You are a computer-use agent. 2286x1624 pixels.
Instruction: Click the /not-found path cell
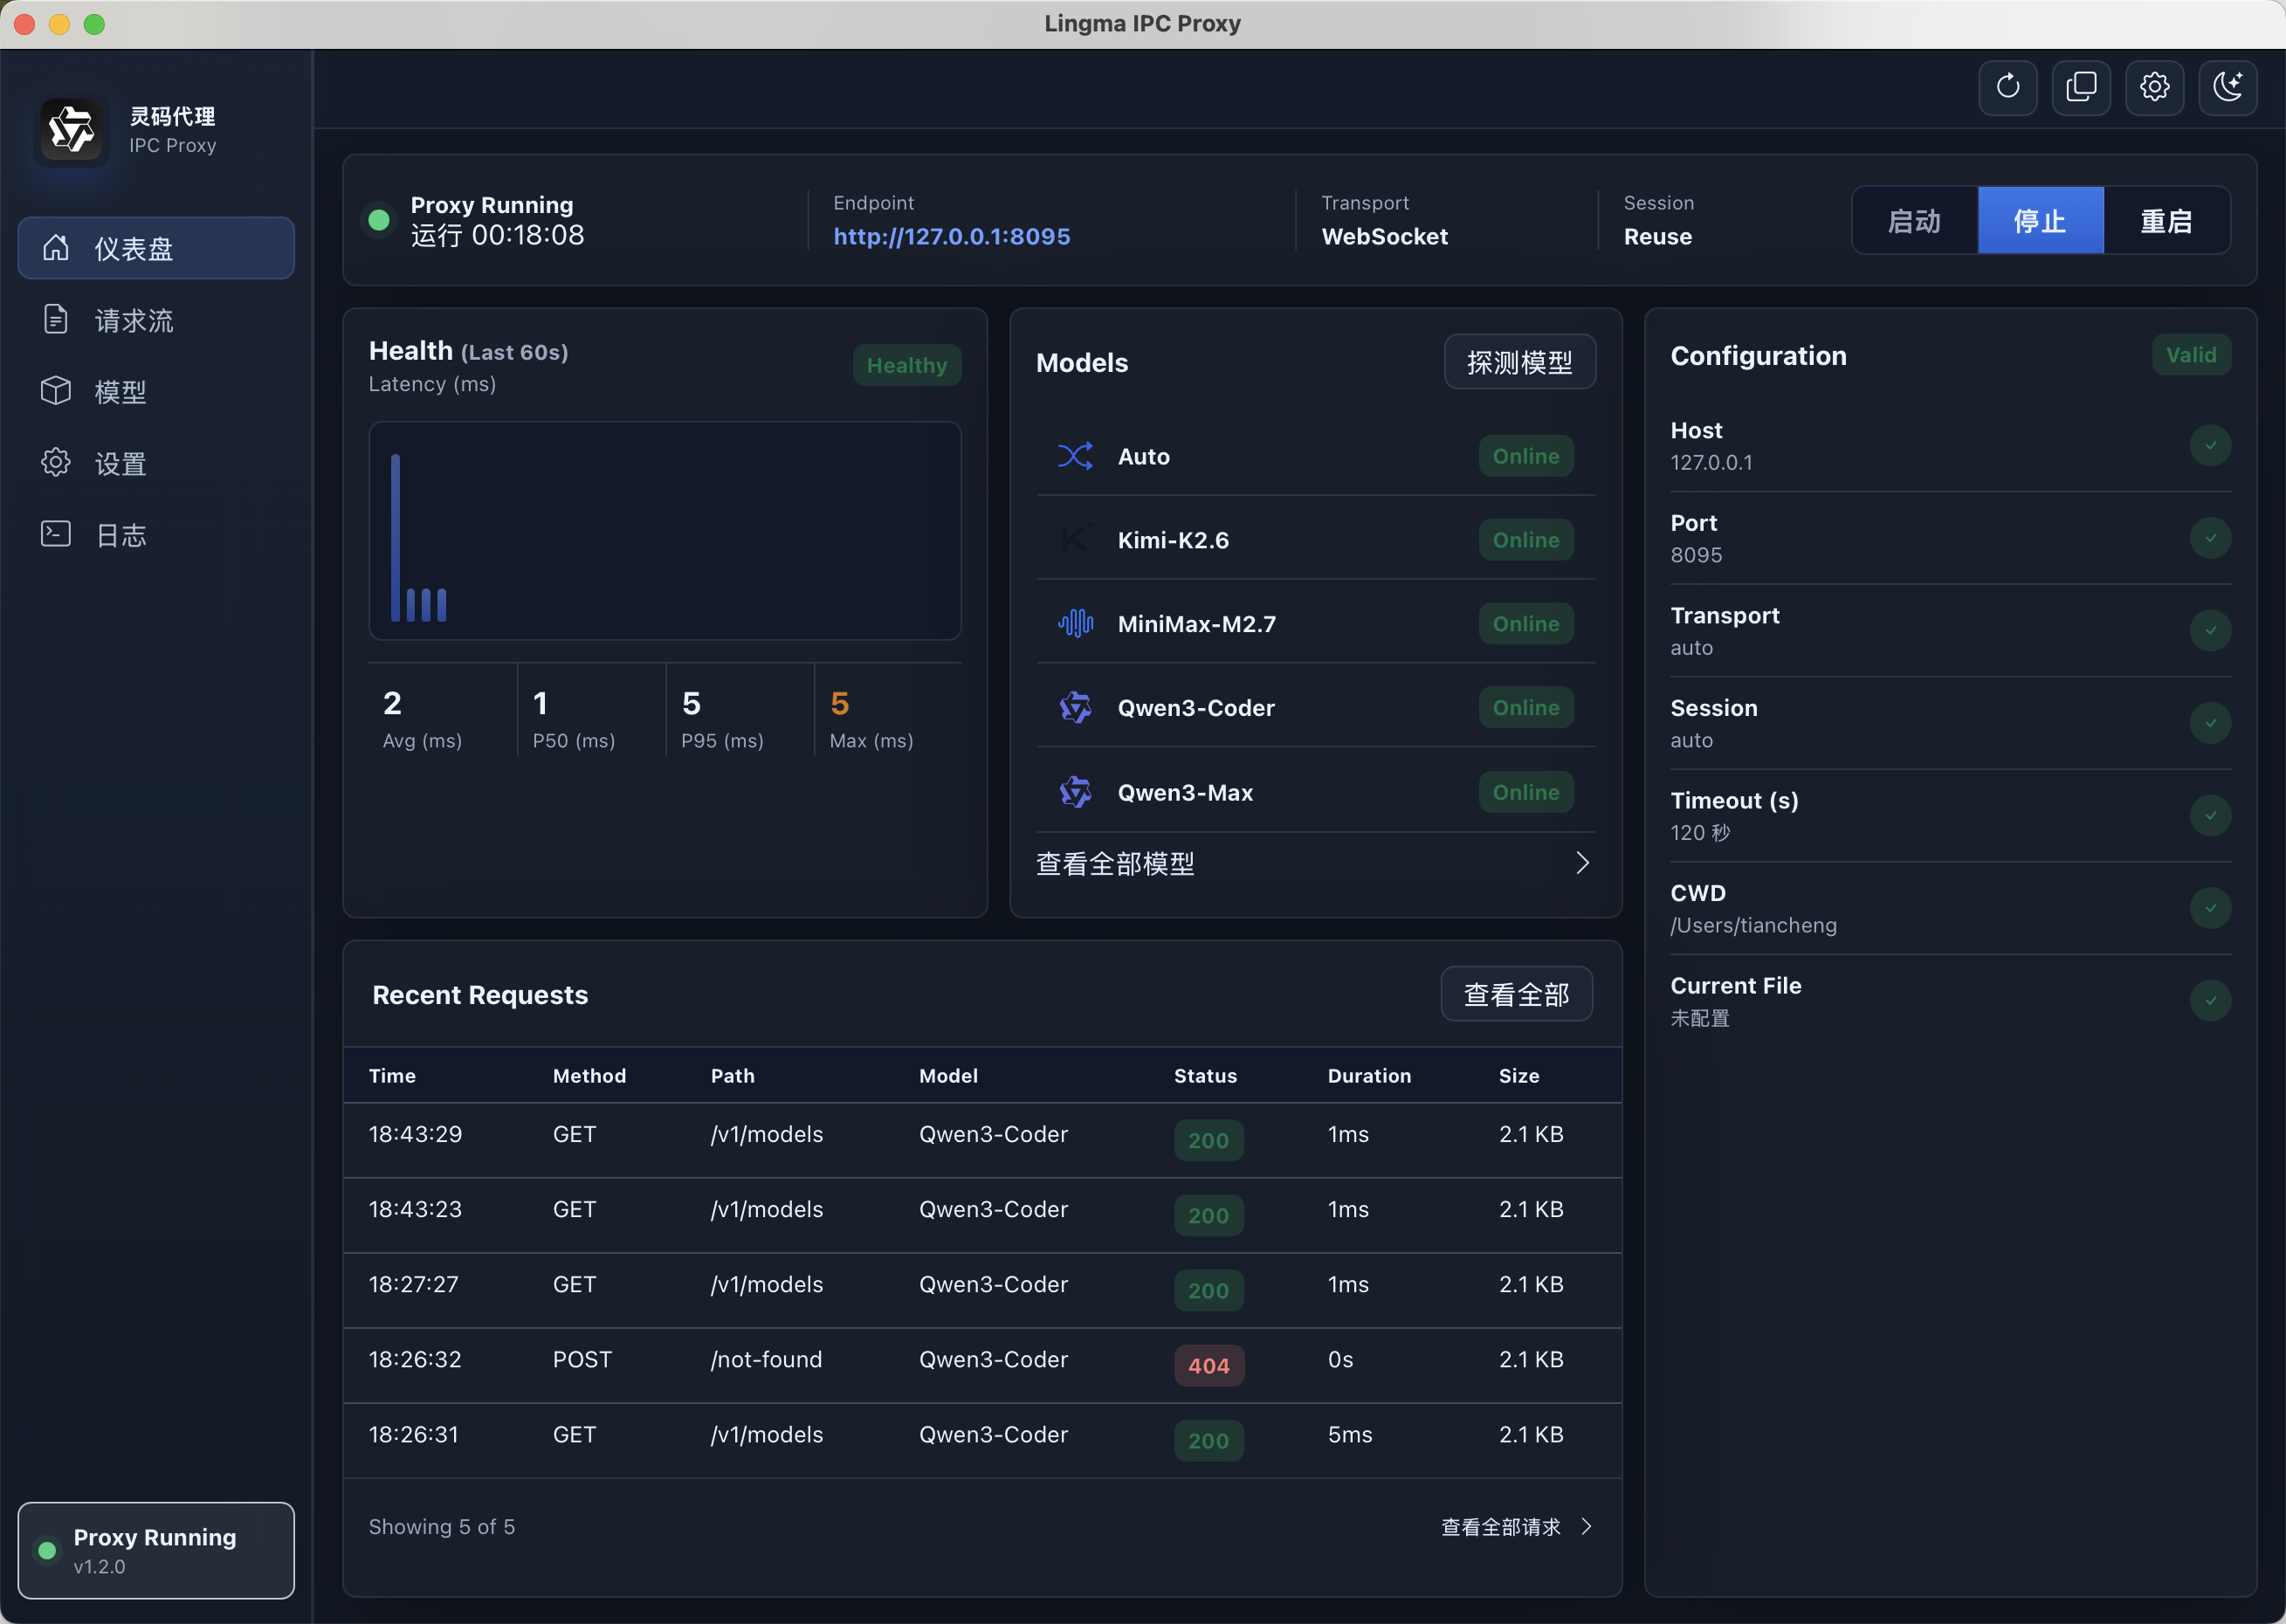[x=766, y=1359]
